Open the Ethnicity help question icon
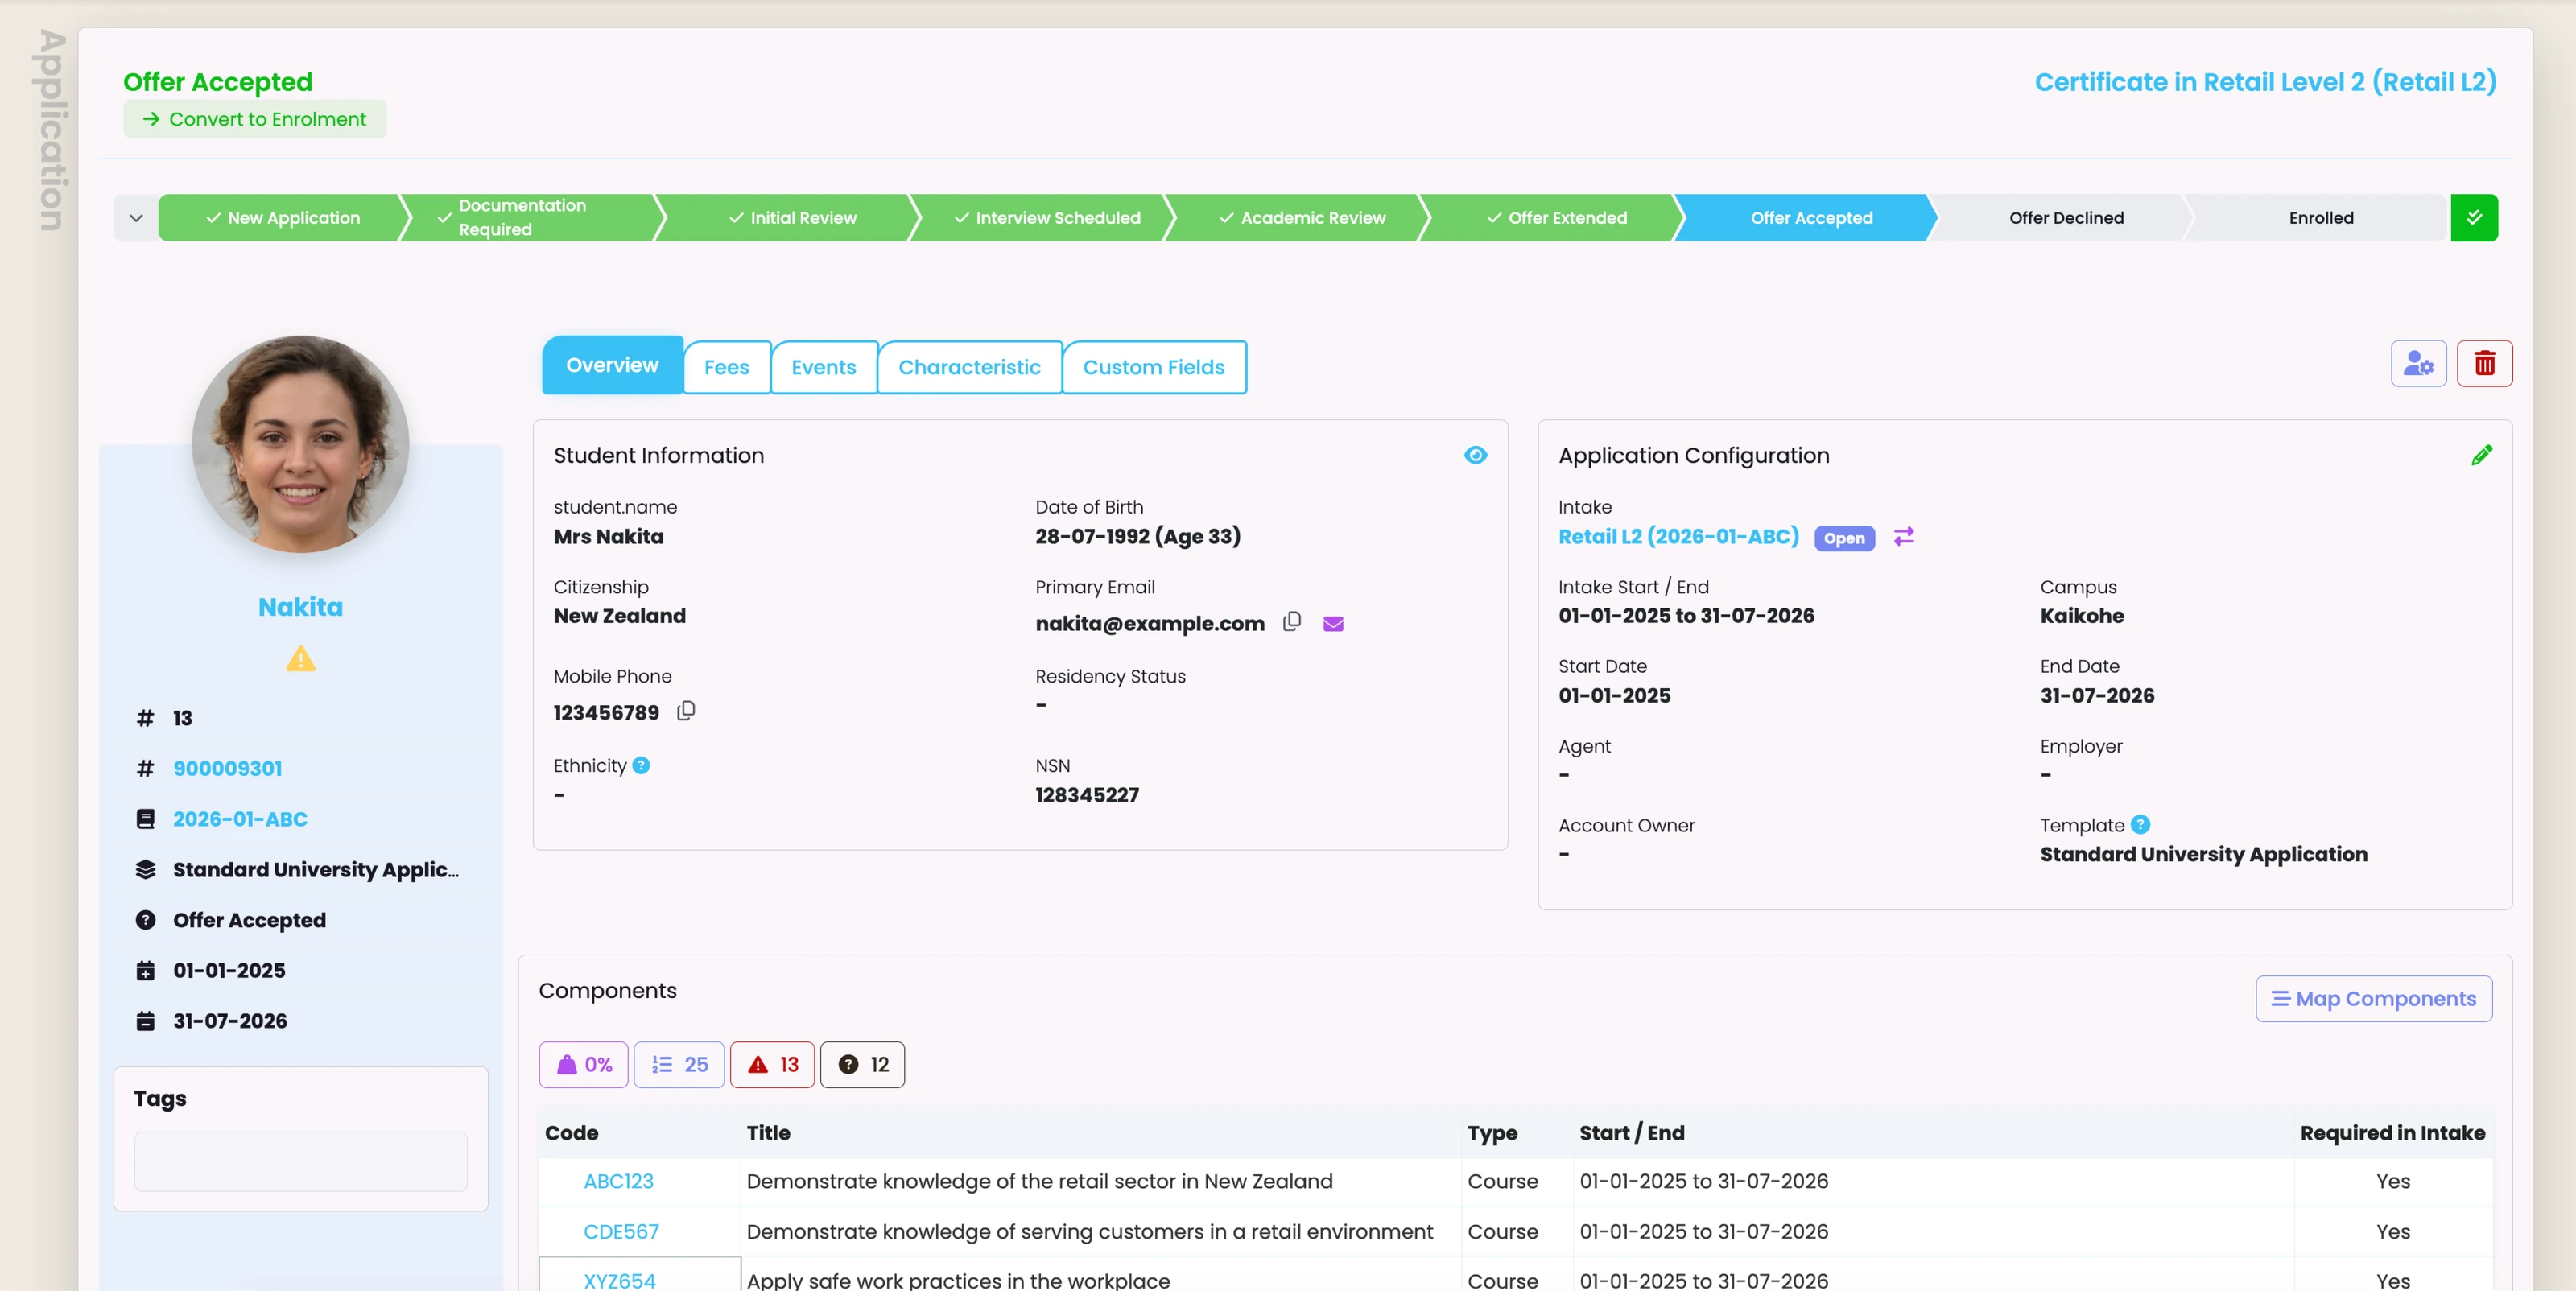The image size is (2576, 1291). click(641, 765)
